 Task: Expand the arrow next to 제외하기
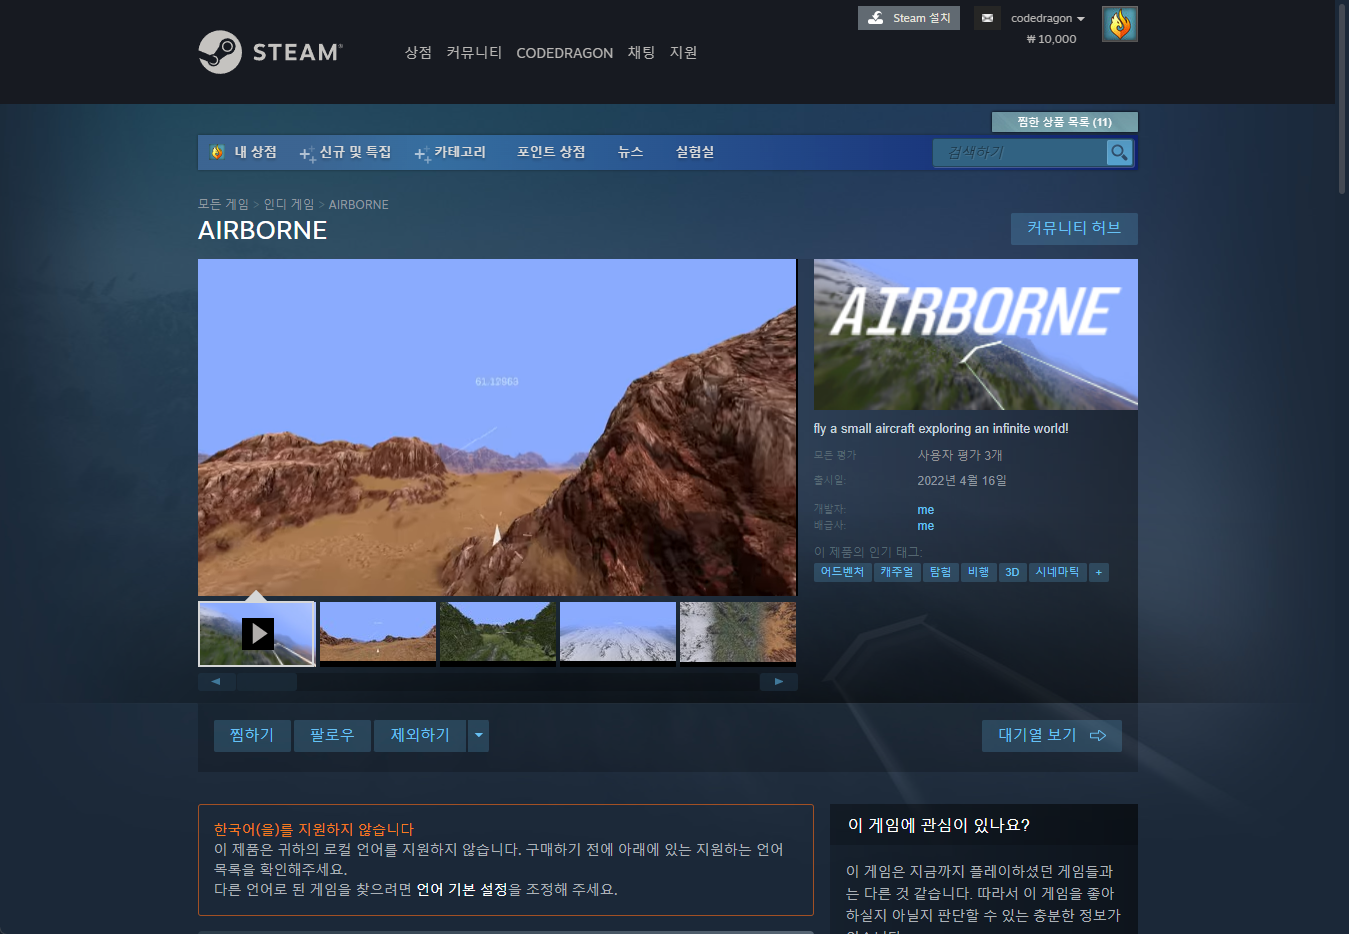pos(479,735)
